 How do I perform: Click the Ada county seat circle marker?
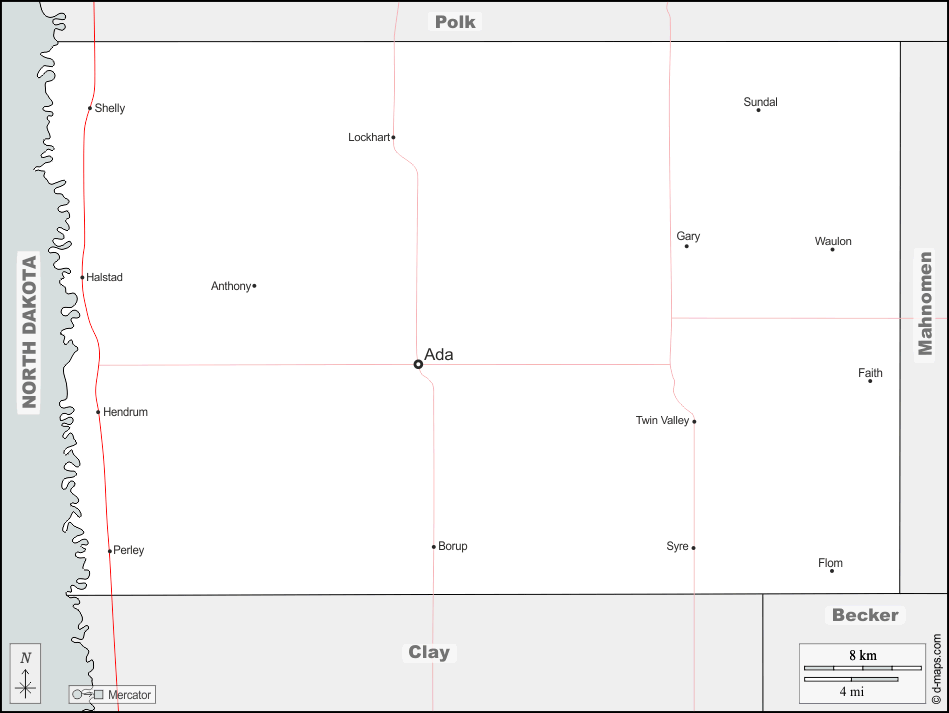[x=418, y=364]
